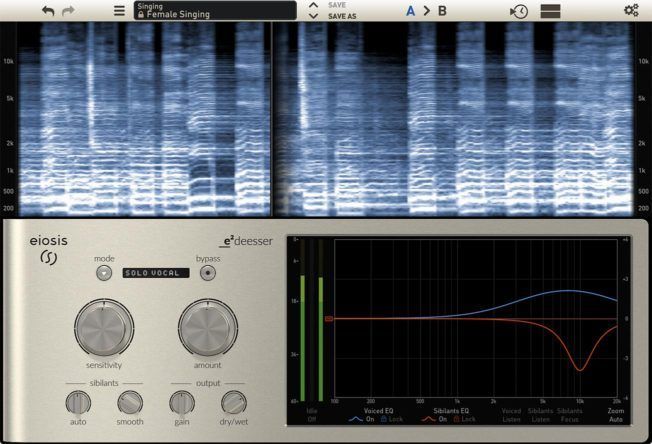Open the settings gears icon

pyautogui.click(x=631, y=10)
